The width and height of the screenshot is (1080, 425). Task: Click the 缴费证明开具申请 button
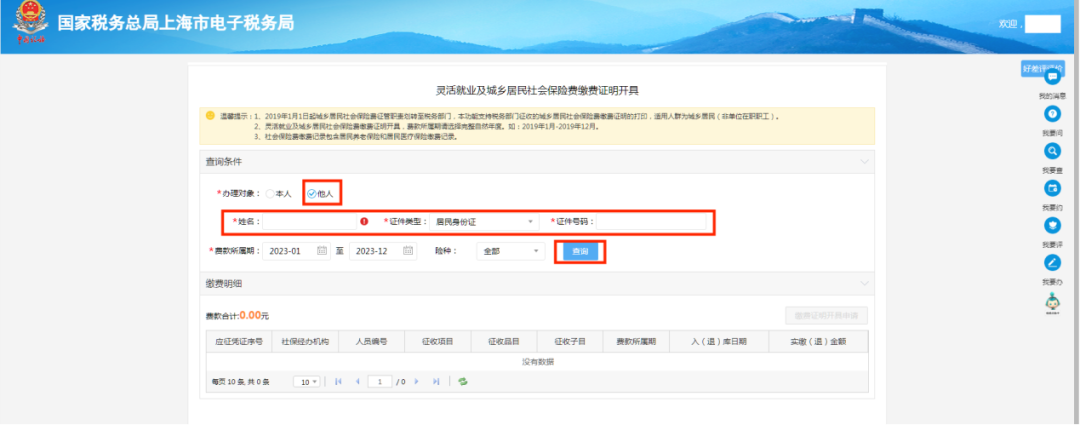tap(826, 315)
